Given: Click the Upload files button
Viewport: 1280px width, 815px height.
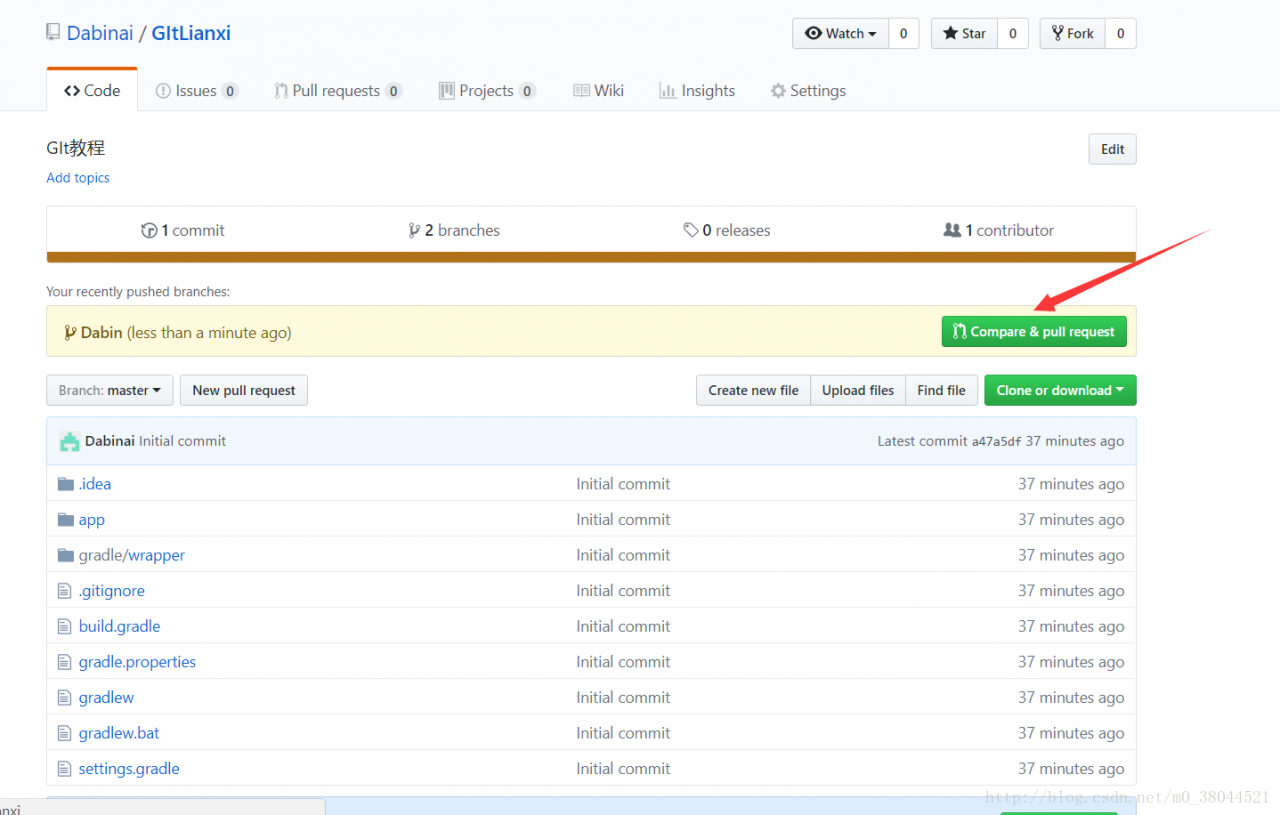Looking at the screenshot, I should click(858, 390).
